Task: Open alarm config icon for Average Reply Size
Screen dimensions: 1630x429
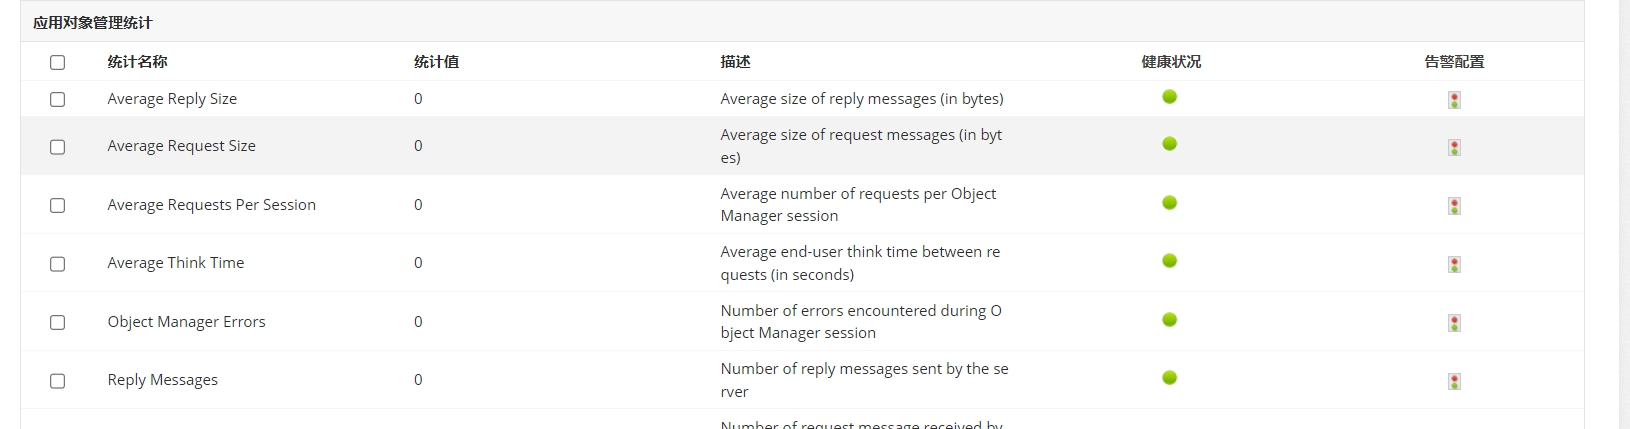Action: point(1454,100)
